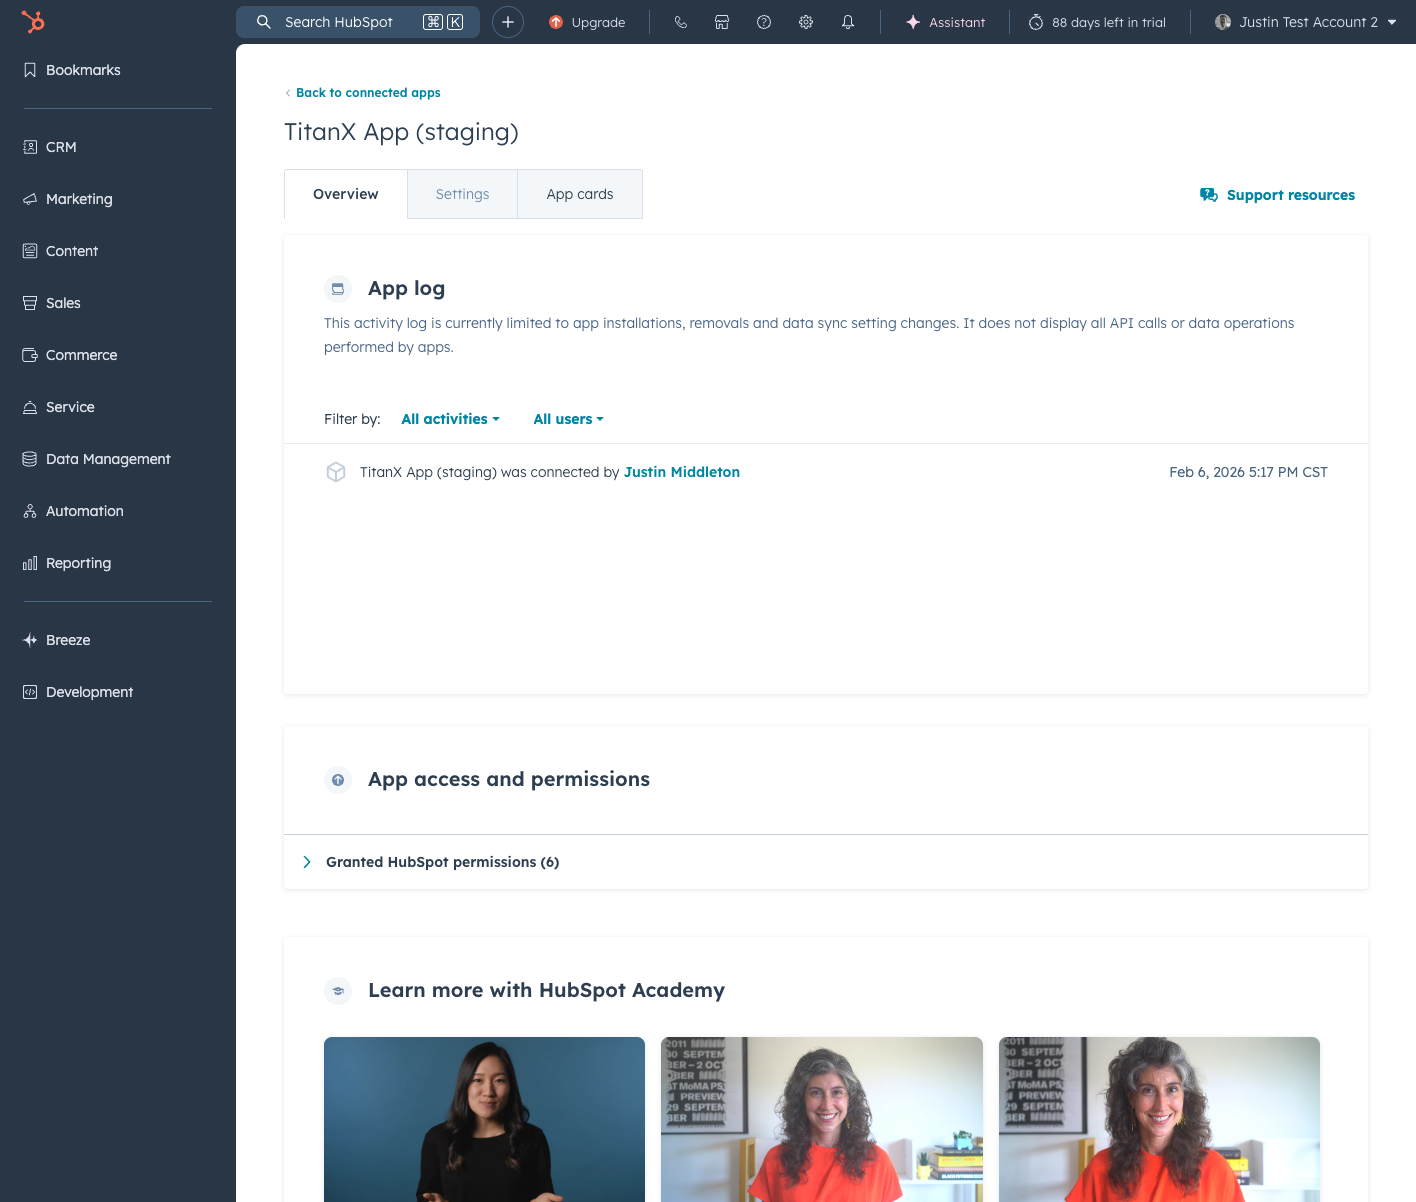Open the Content menu

coord(60,251)
